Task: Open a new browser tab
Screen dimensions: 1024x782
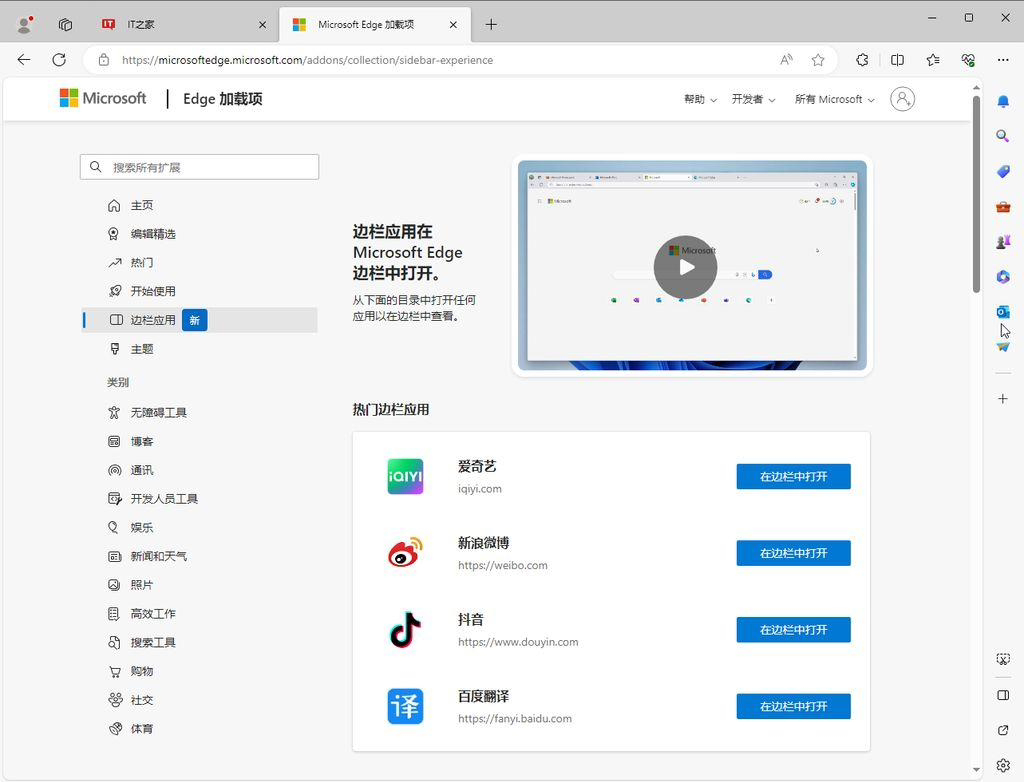Action: 491,25
